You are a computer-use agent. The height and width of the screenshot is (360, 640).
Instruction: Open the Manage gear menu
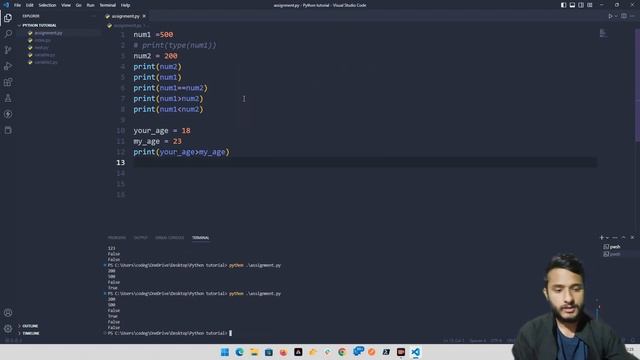tap(8, 329)
